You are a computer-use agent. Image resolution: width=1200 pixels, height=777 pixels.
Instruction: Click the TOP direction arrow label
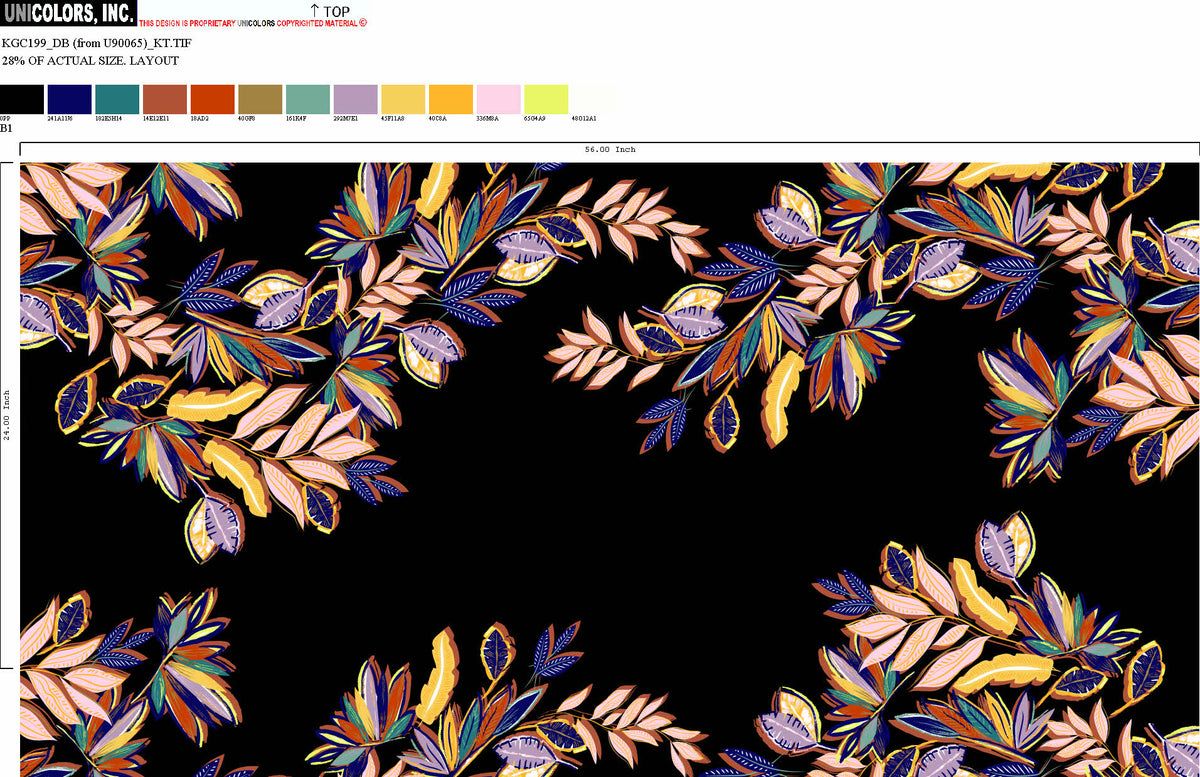(329, 11)
